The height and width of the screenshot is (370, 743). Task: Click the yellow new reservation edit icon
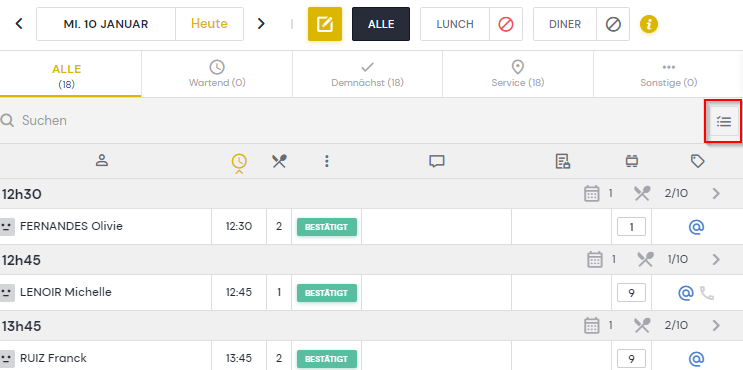click(325, 24)
